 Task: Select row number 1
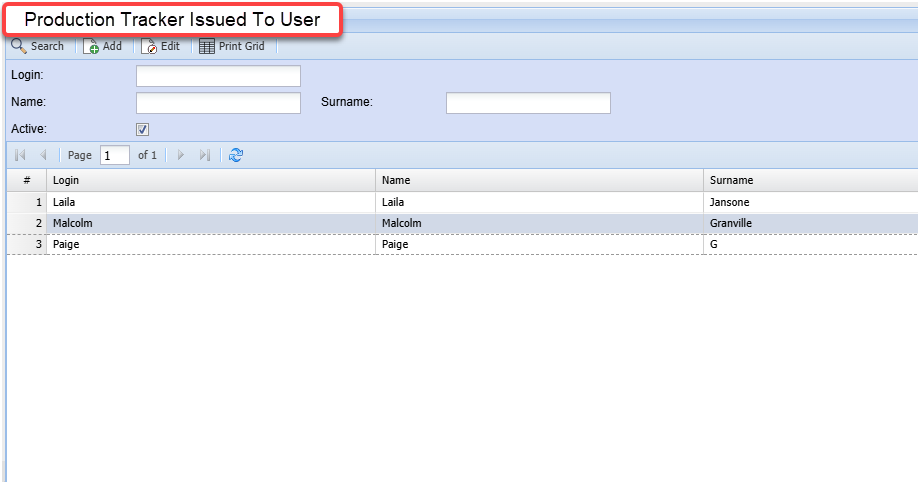tap(27, 202)
